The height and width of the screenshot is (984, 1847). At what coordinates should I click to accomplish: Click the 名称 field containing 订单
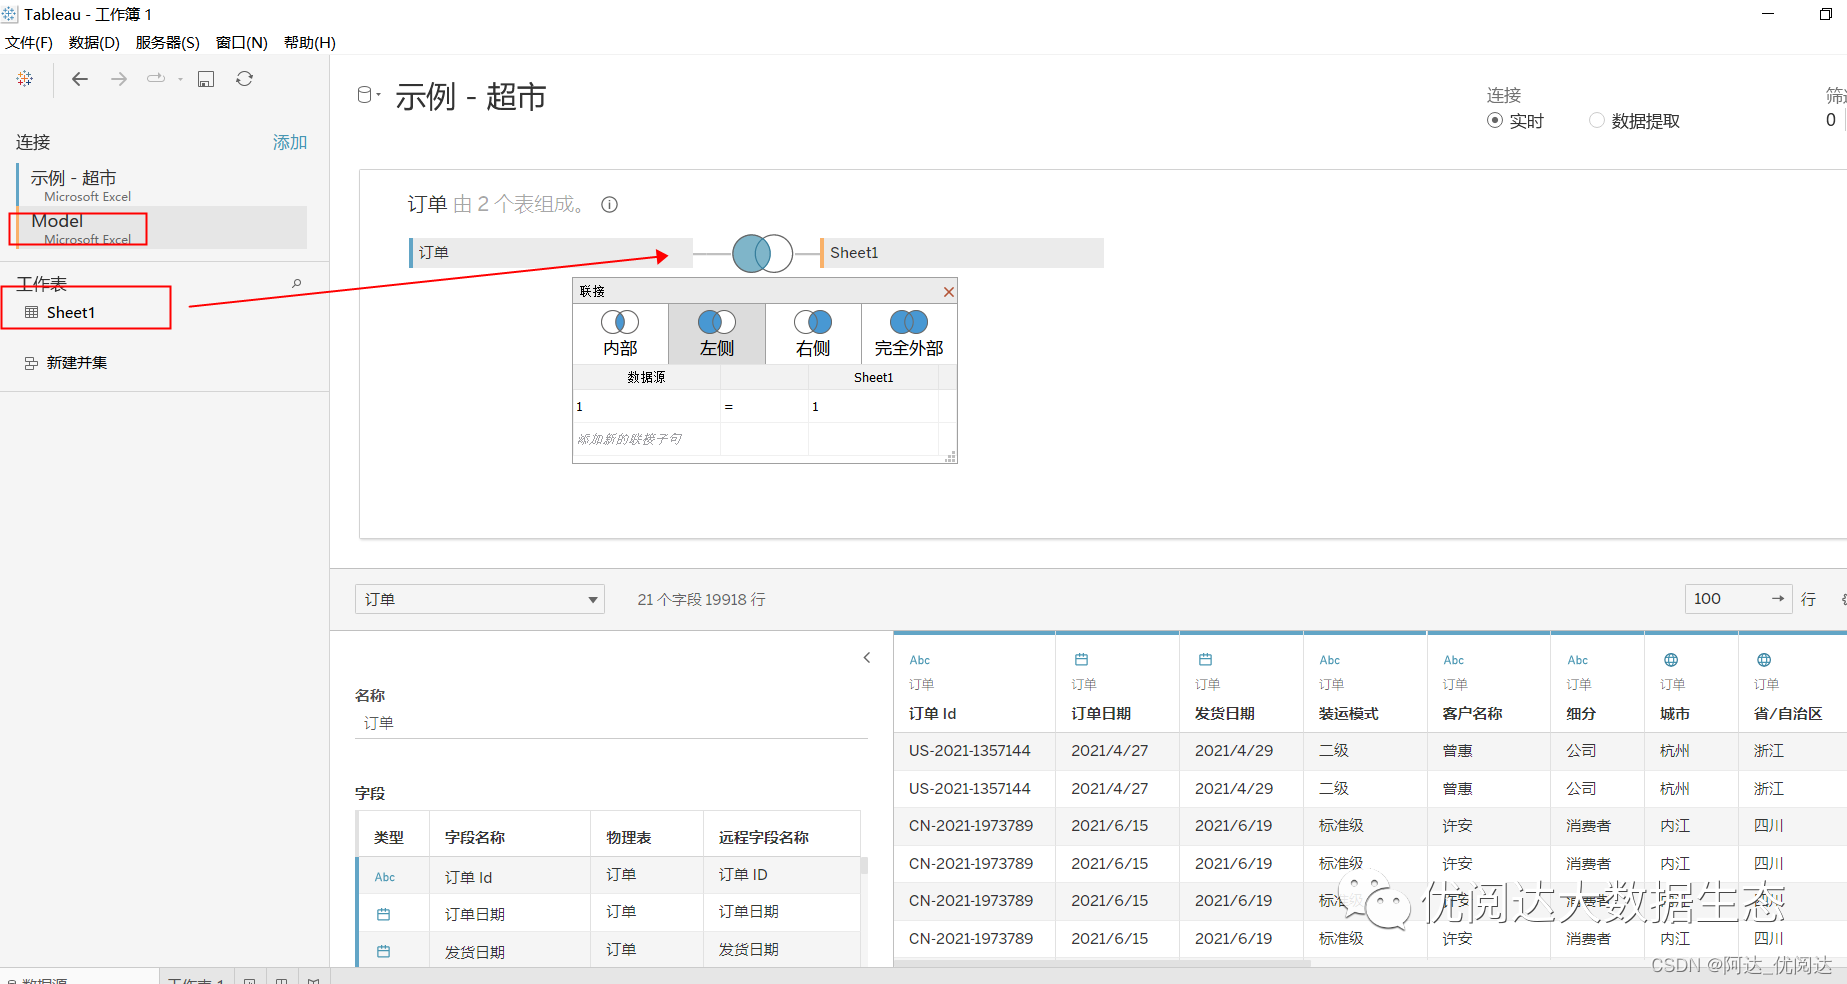(610, 723)
